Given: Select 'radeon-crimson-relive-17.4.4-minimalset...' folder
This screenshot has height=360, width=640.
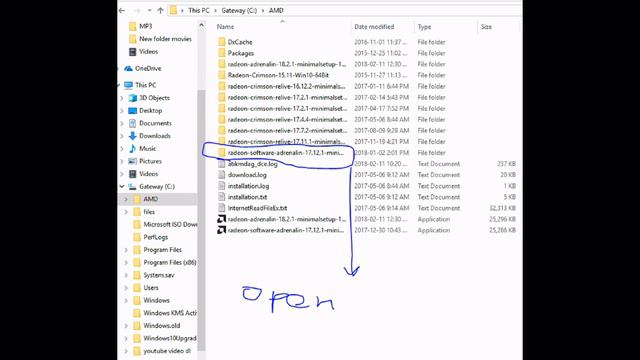Looking at the screenshot, I should point(287,120).
